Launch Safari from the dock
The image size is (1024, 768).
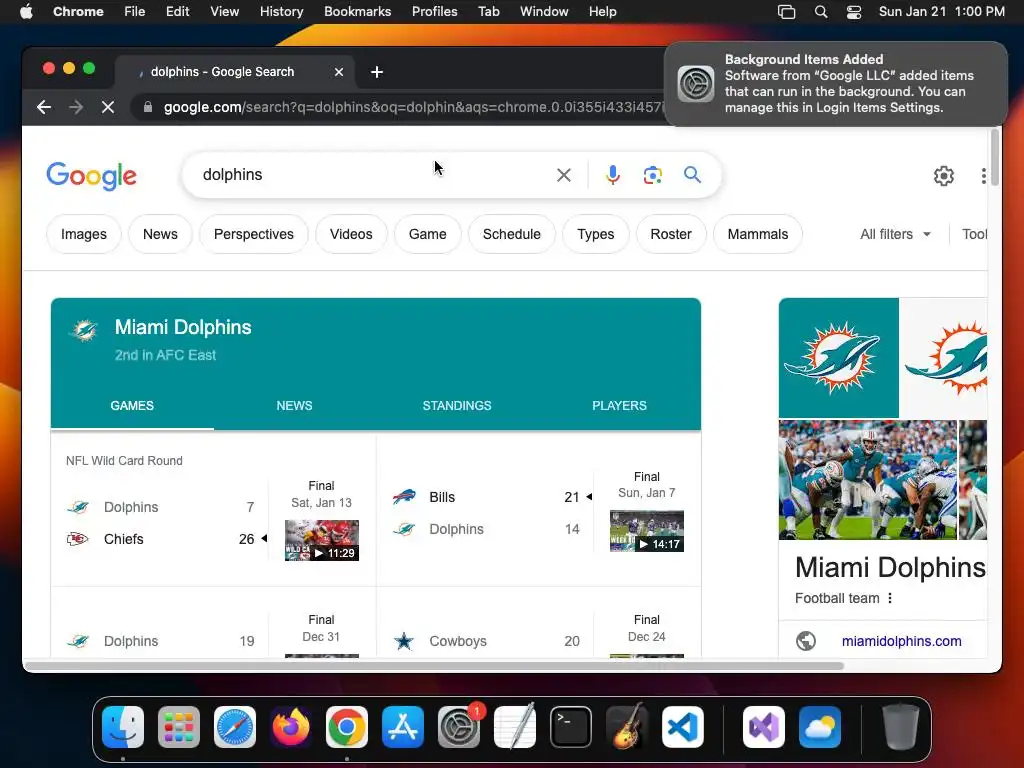(x=235, y=727)
